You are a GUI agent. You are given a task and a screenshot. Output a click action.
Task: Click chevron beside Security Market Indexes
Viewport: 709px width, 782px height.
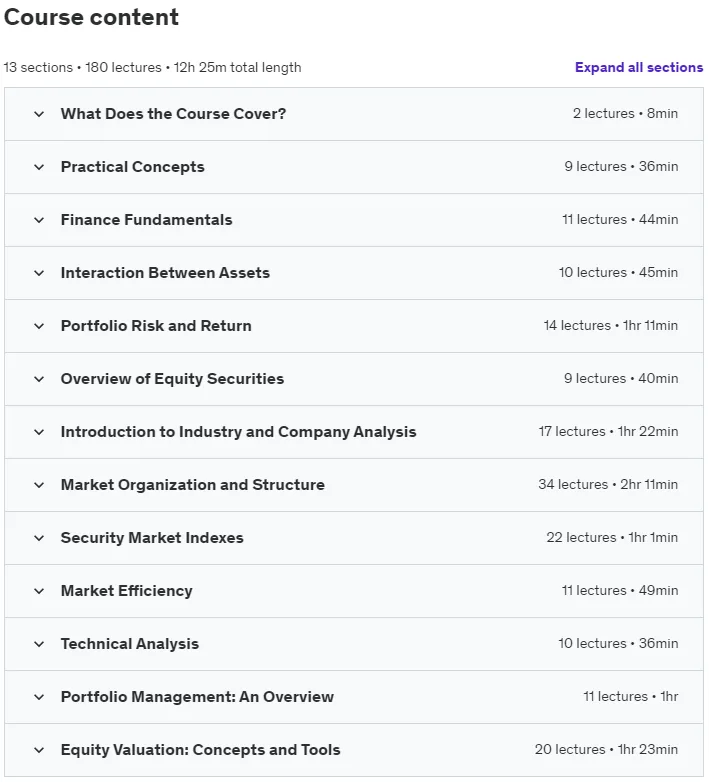[x=39, y=538]
